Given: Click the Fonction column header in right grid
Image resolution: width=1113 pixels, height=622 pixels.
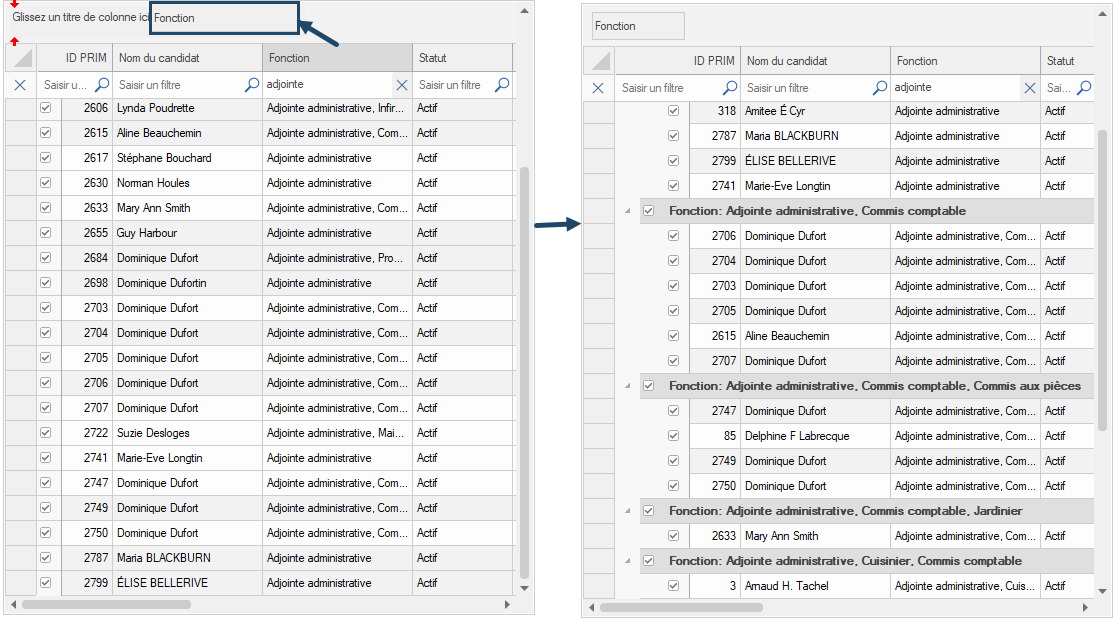Looking at the screenshot, I should [x=964, y=61].
